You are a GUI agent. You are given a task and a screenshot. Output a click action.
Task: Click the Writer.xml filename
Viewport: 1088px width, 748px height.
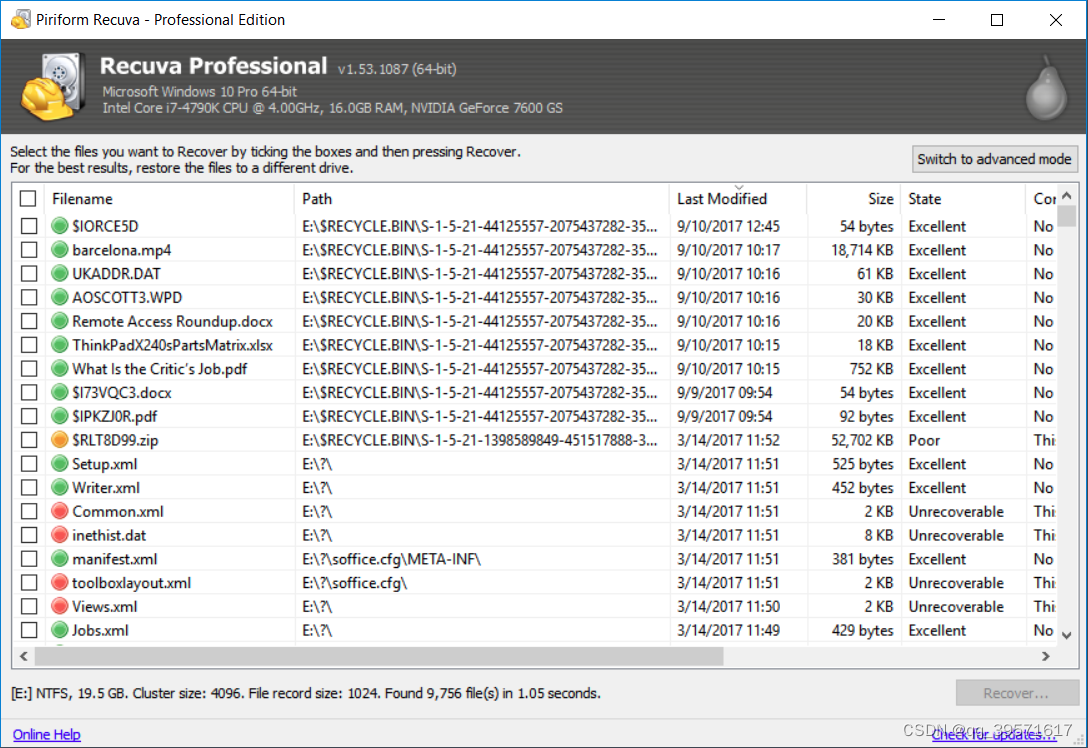pyautogui.click(x=106, y=488)
